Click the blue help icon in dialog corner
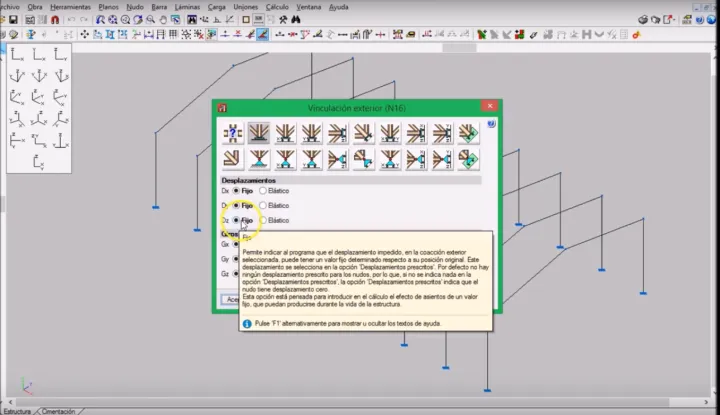Screen dimensions: 720x415 pos(491,125)
